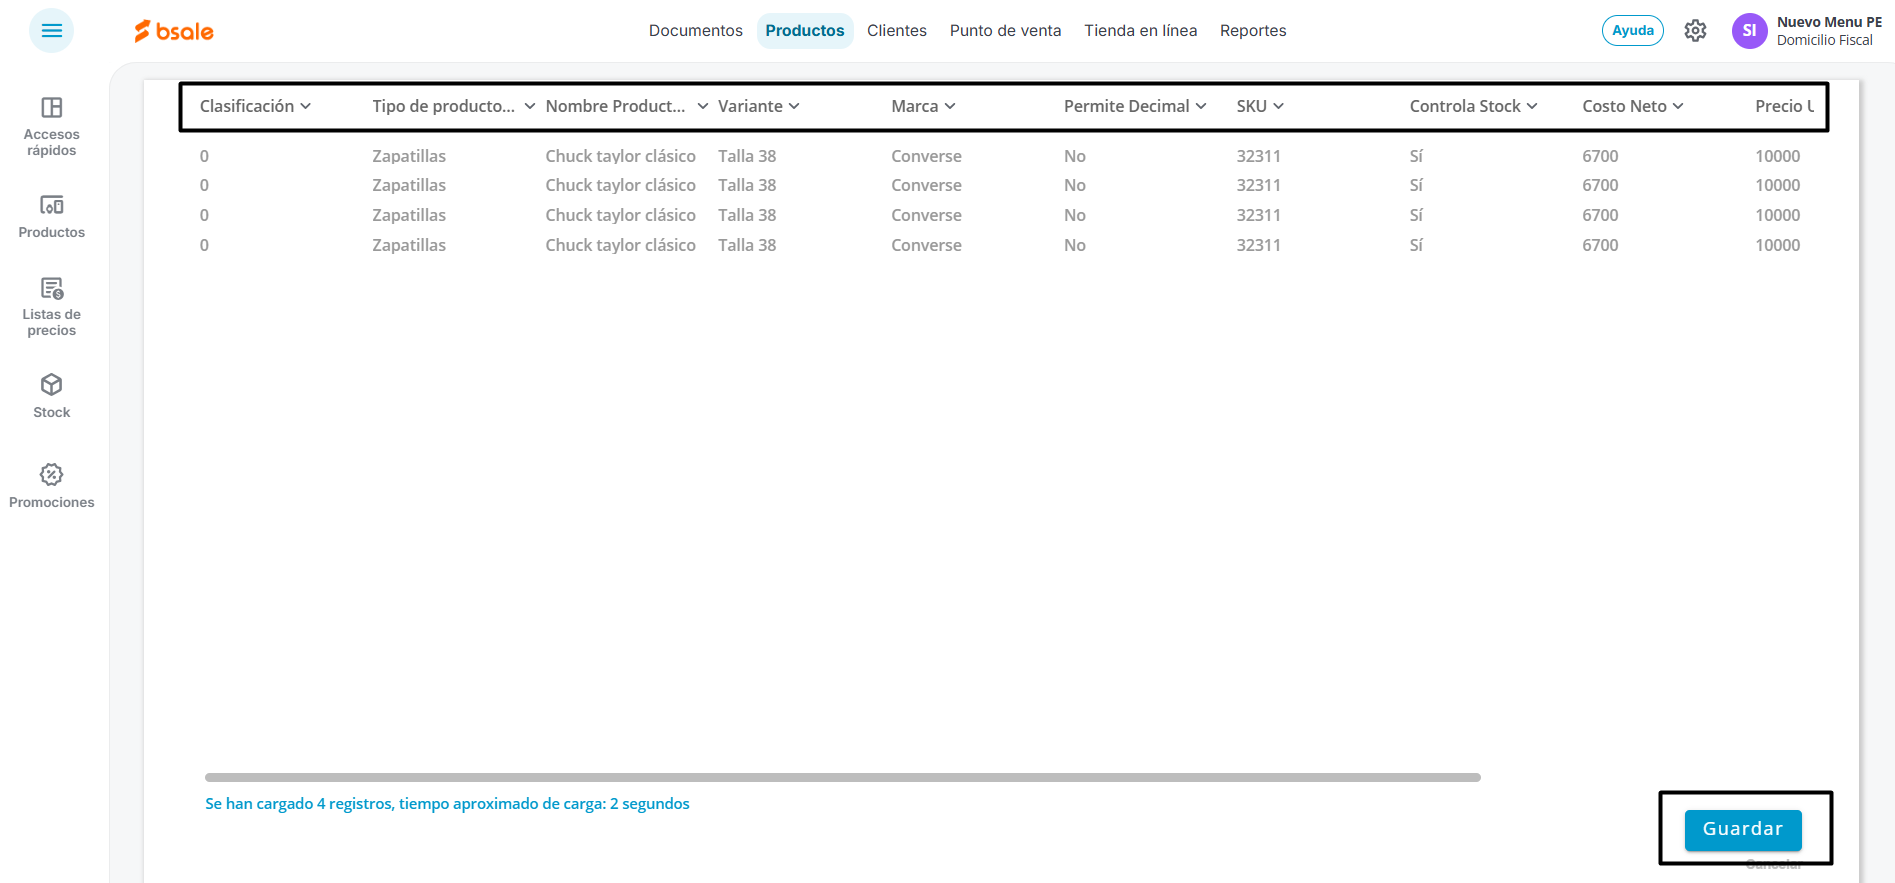The image size is (1895, 883).
Task: Click the Nuevo Menu PE account name
Action: 1829,22
